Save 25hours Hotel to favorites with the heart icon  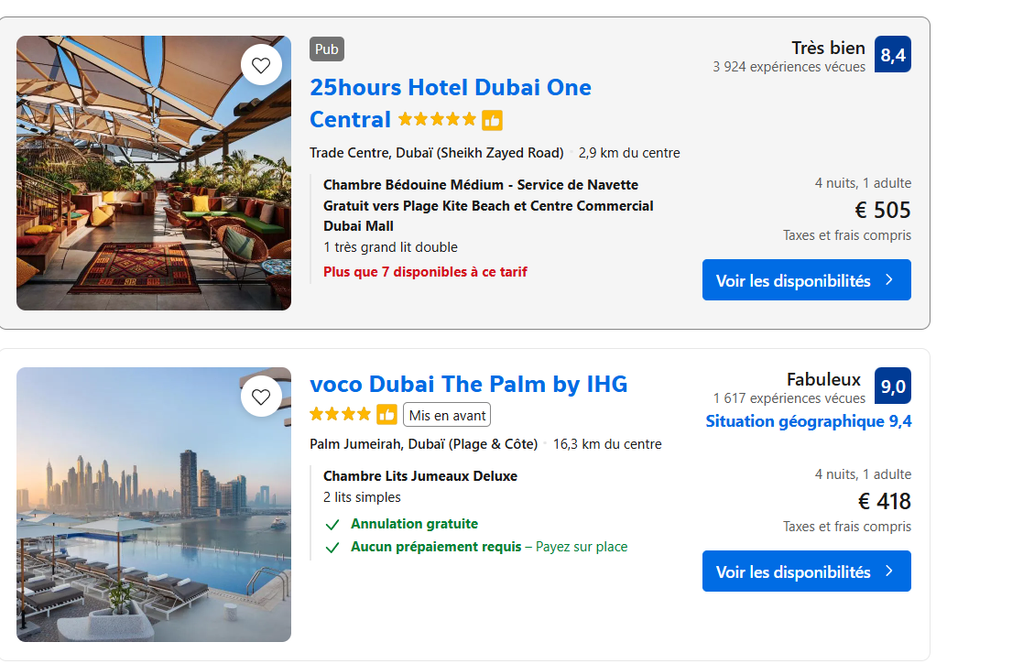pyautogui.click(x=261, y=65)
